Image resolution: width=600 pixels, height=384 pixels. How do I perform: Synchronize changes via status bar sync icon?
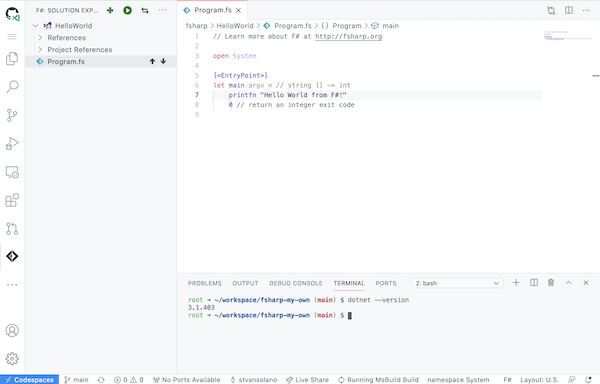101,379
